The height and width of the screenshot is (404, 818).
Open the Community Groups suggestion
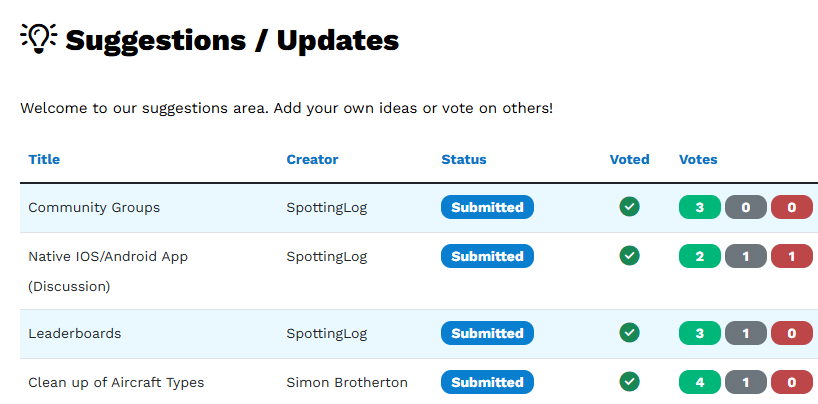click(94, 207)
